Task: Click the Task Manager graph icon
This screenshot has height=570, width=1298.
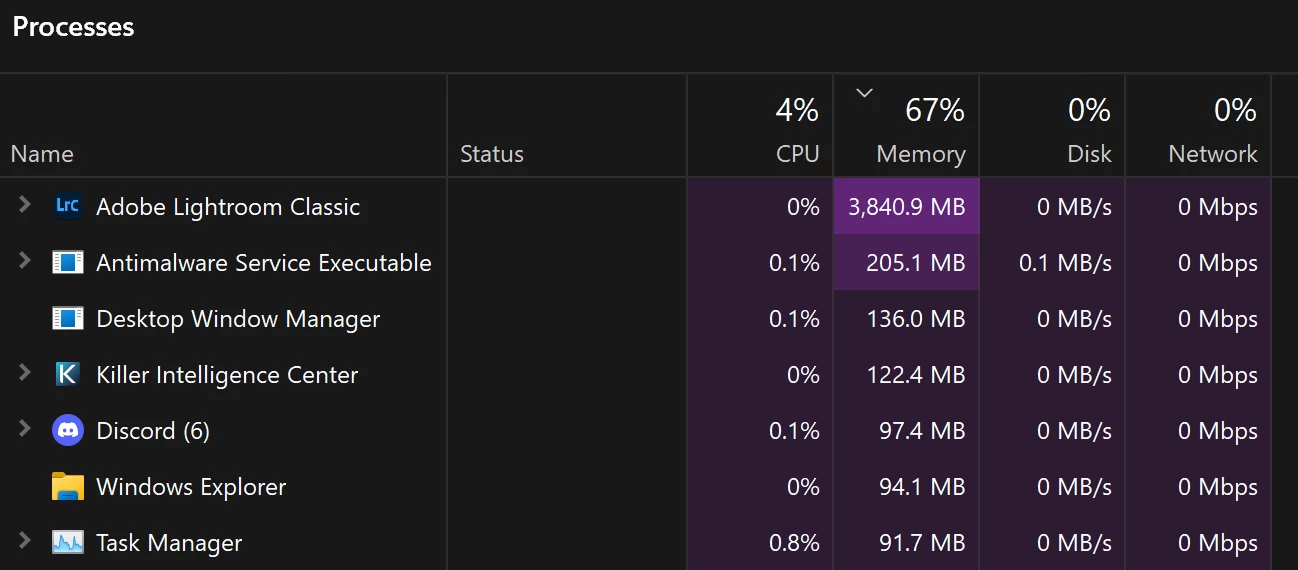Action: point(67,543)
